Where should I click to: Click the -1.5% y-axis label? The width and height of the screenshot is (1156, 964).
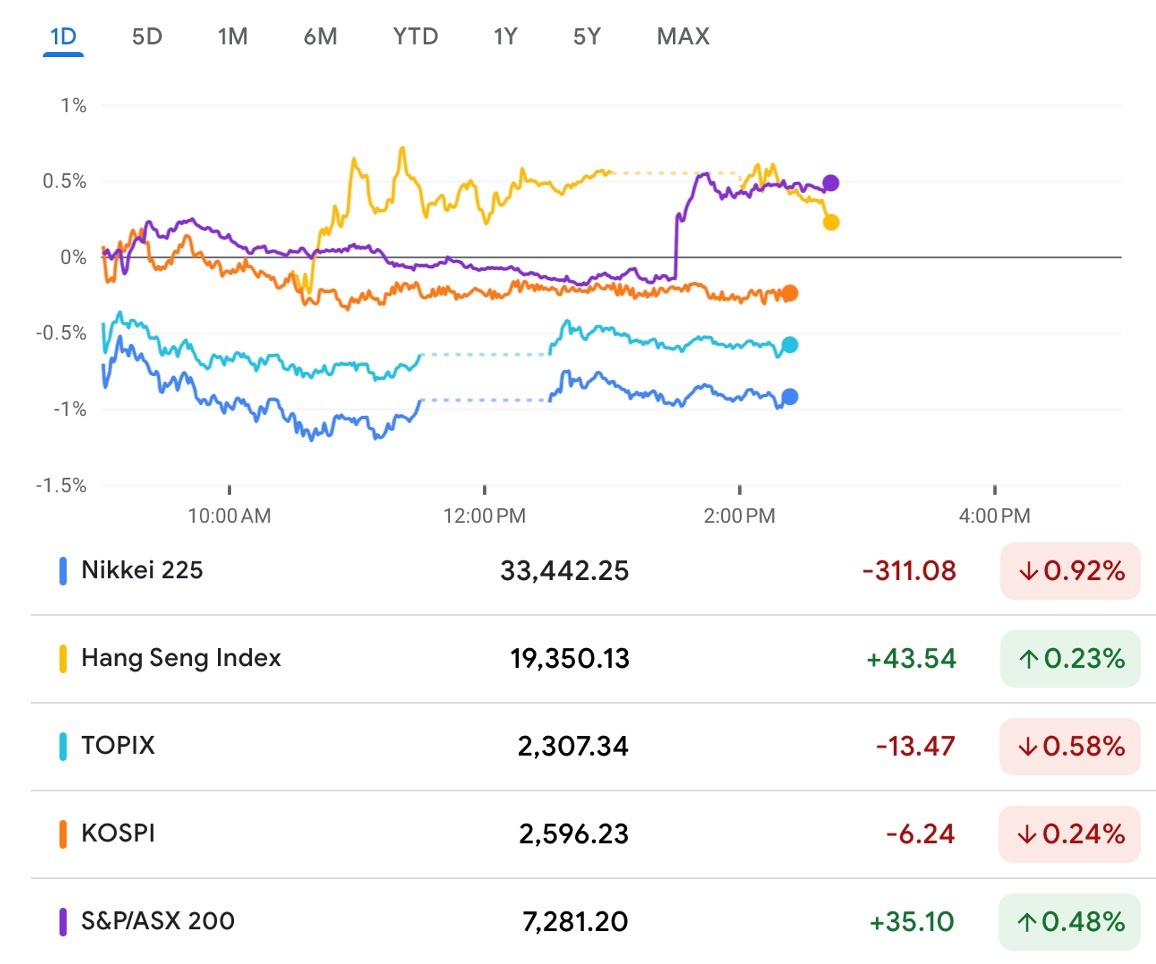tap(61, 486)
